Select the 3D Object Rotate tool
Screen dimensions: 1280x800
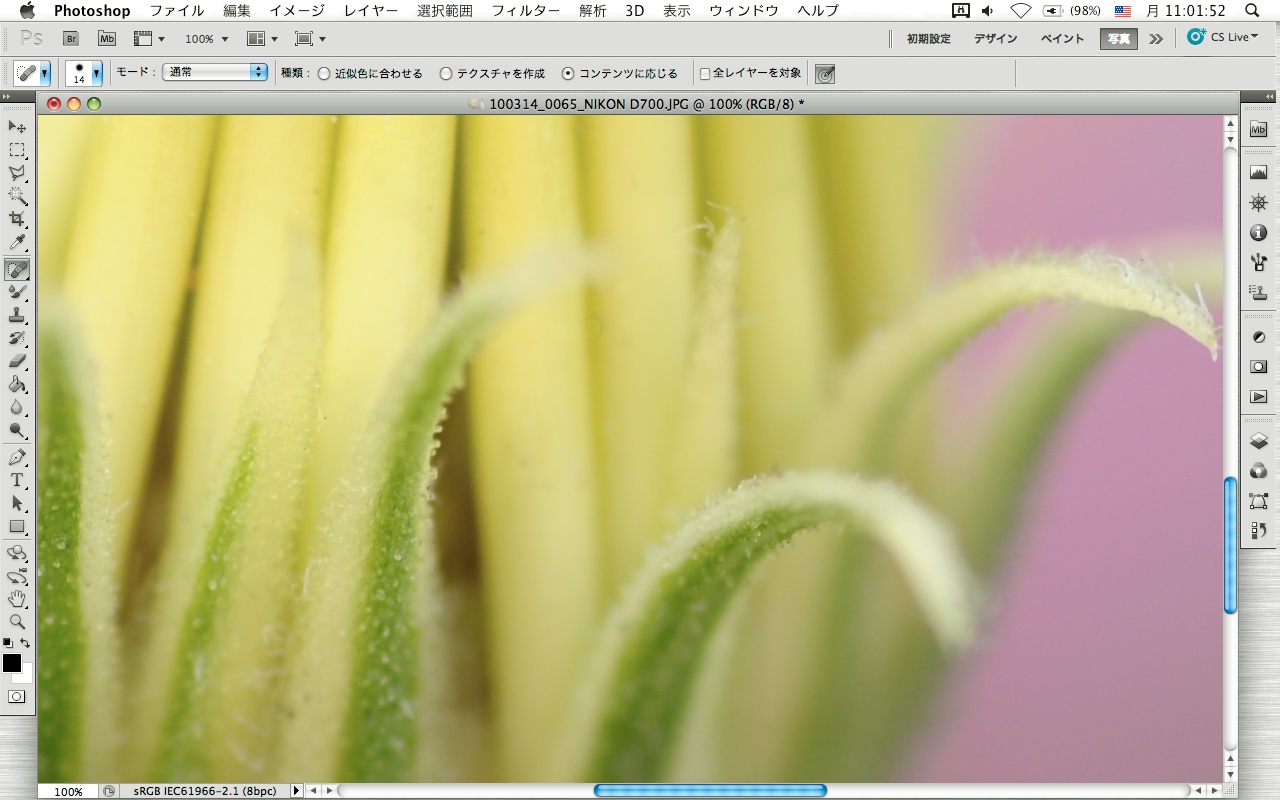17,553
